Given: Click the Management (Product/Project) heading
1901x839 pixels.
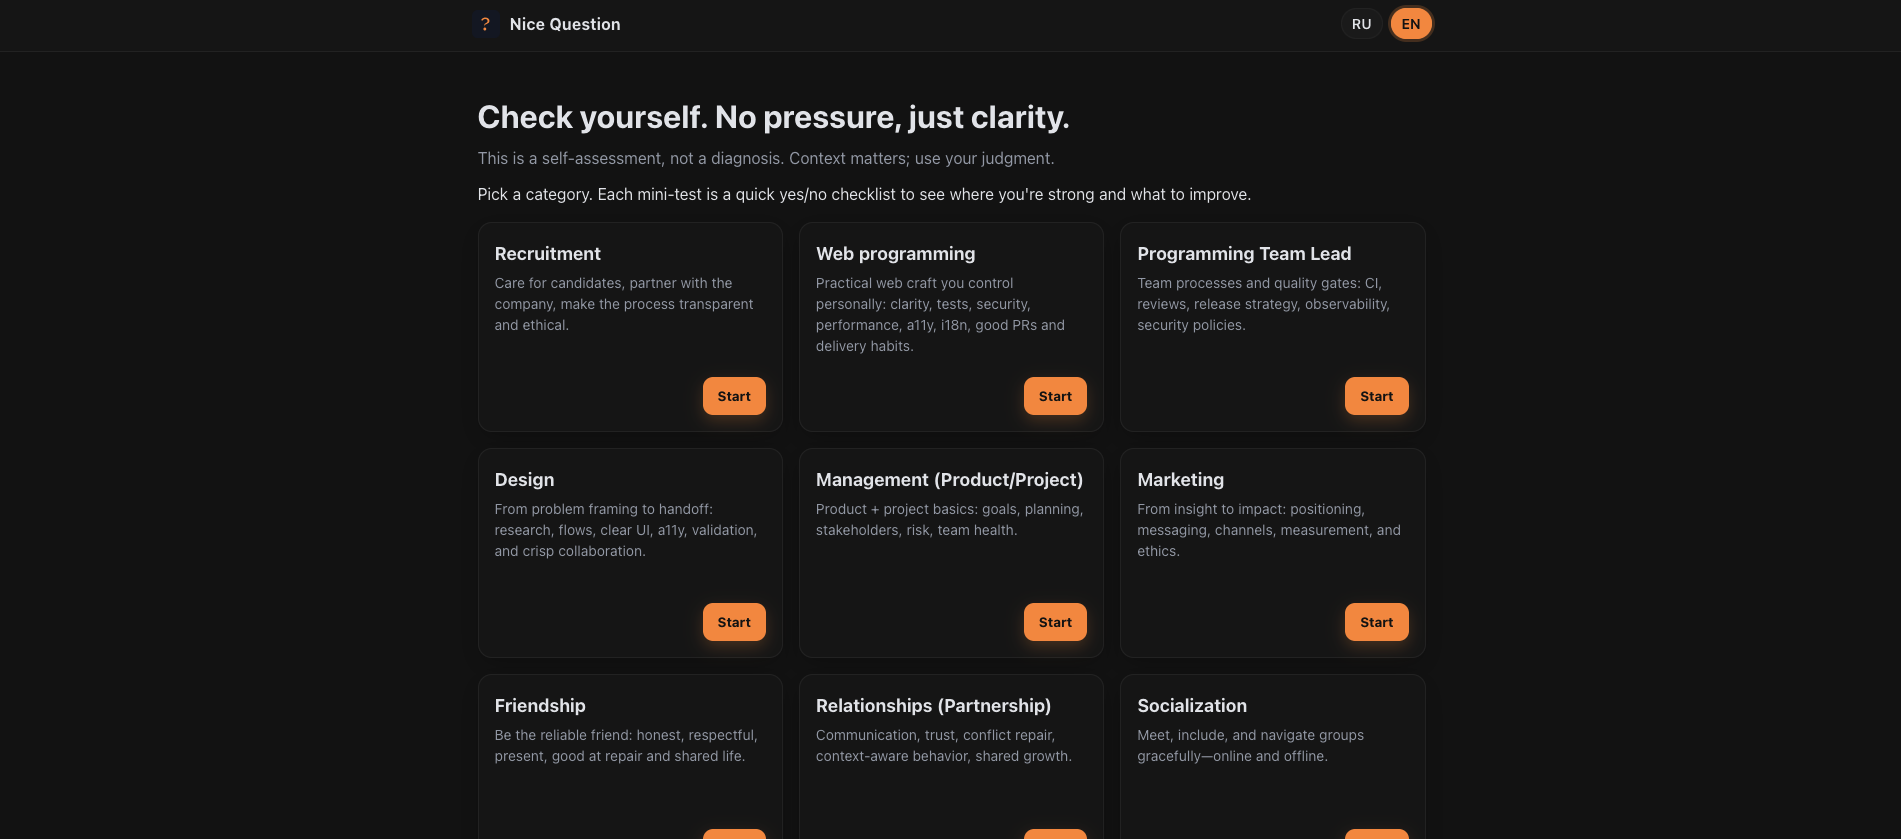Looking at the screenshot, I should coord(949,480).
